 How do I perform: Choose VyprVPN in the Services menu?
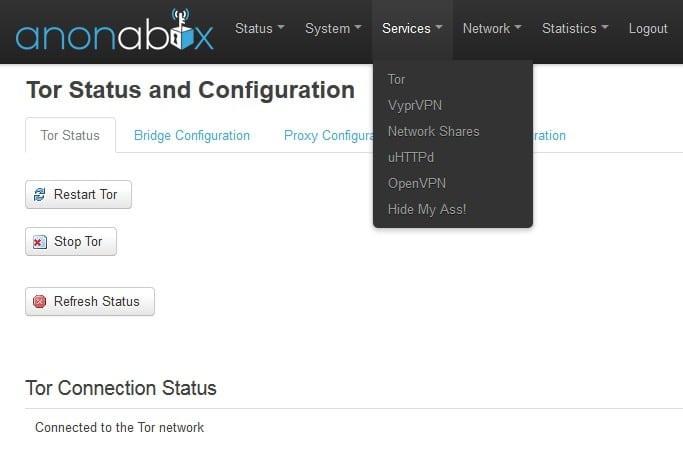[x=414, y=105]
